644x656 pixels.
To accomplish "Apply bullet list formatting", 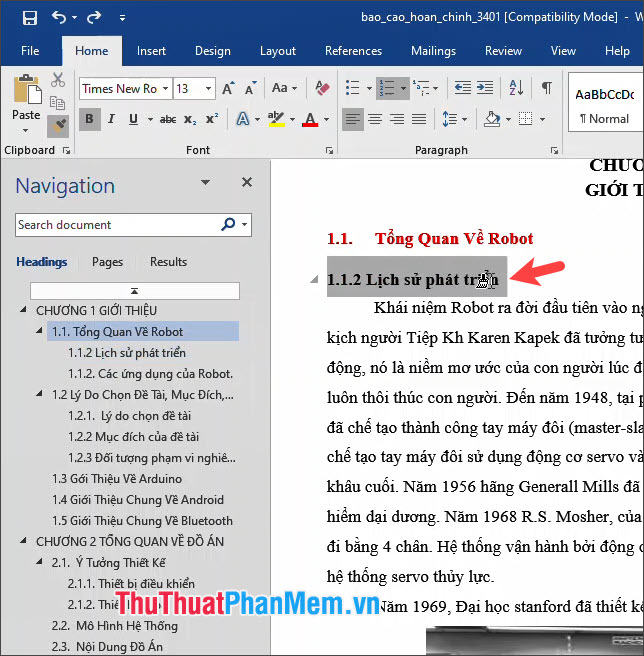I will pyautogui.click(x=353, y=88).
